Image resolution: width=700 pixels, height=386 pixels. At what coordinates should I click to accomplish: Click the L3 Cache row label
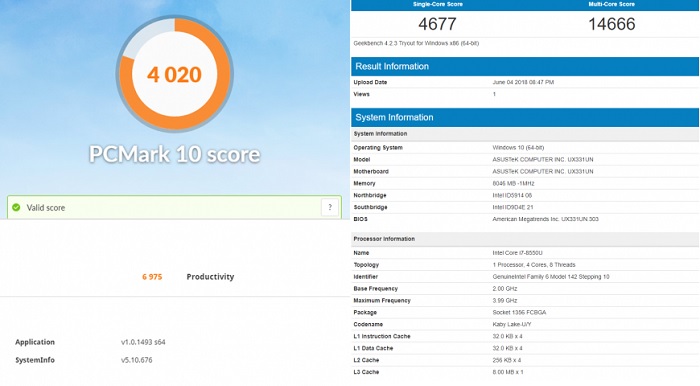click(366, 372)
